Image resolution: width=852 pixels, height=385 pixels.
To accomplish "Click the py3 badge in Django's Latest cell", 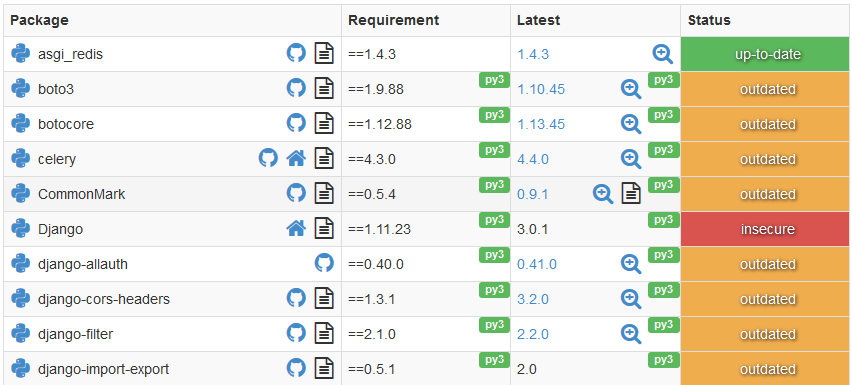I will coord(664,219).
